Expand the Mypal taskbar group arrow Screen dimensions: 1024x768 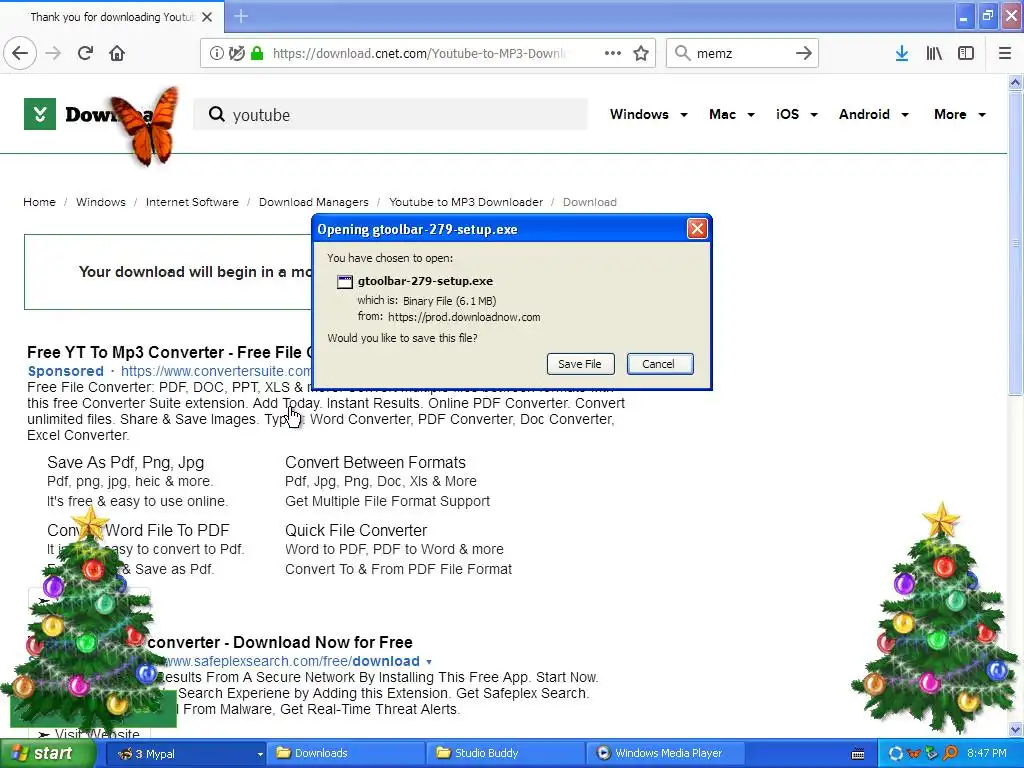point(260,754)
